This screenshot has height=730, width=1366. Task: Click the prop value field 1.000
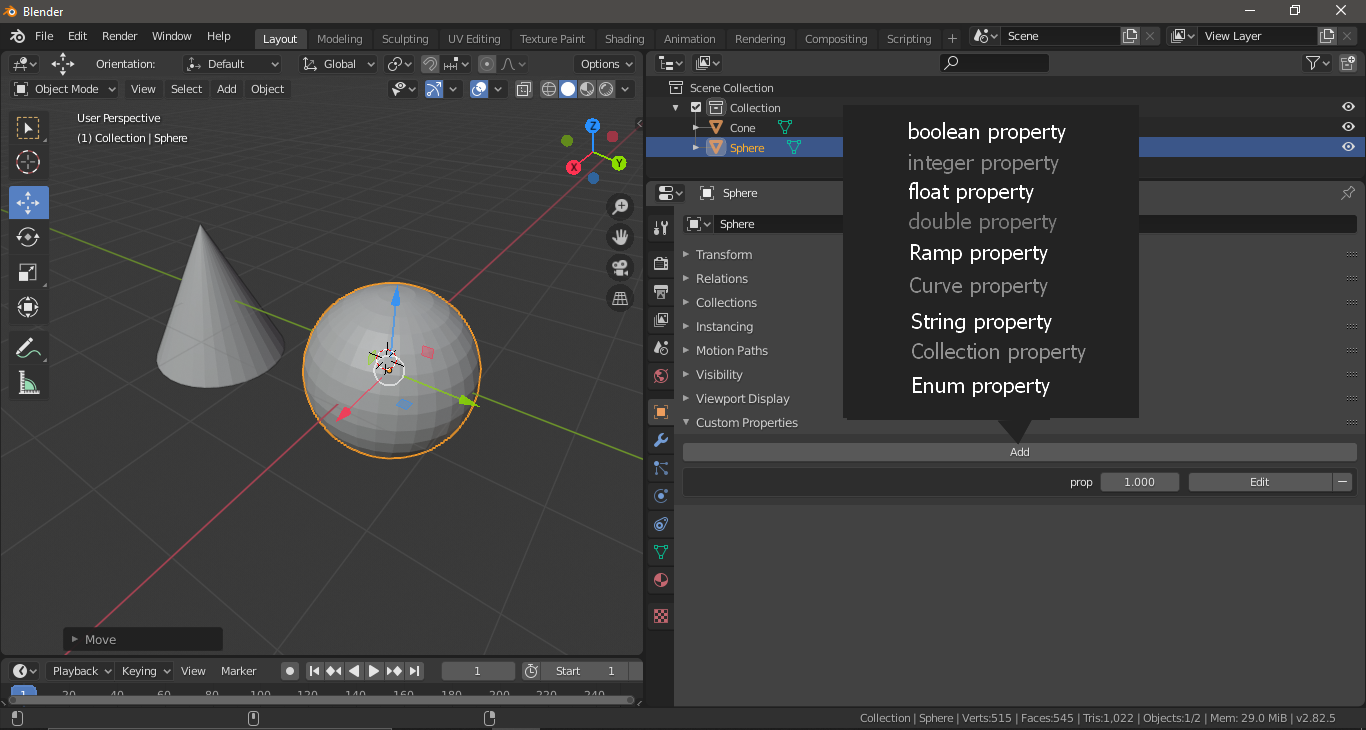click(x=1139, y=482)
